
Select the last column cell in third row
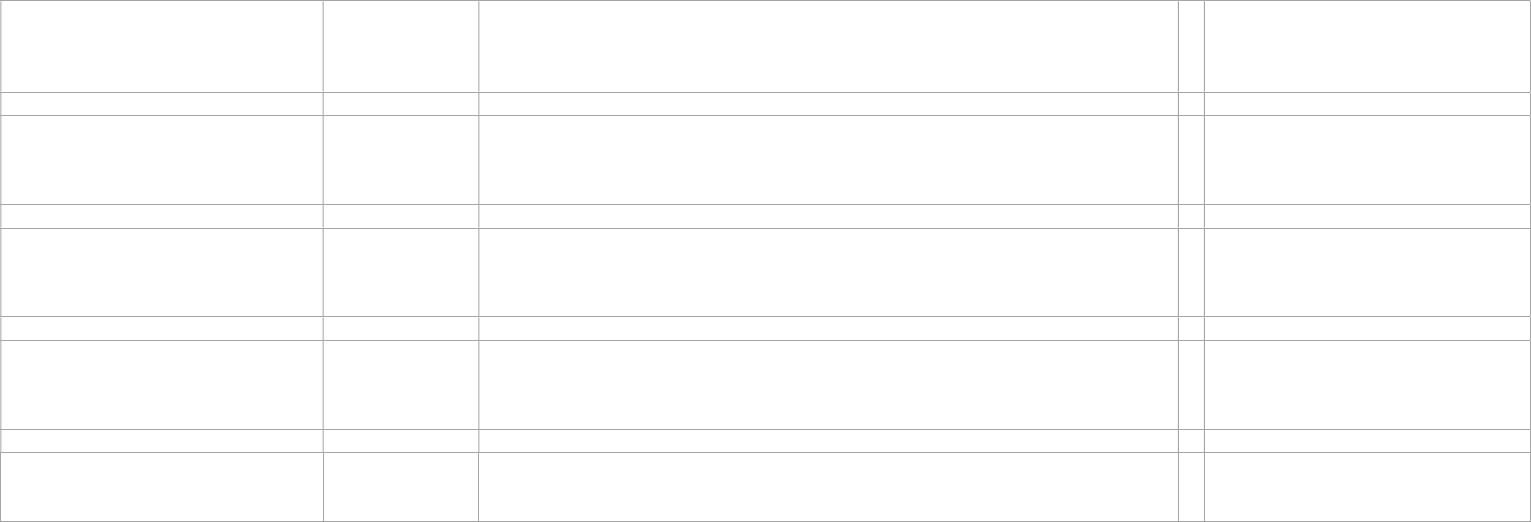pyautogui.click(x=1367, y=160)
